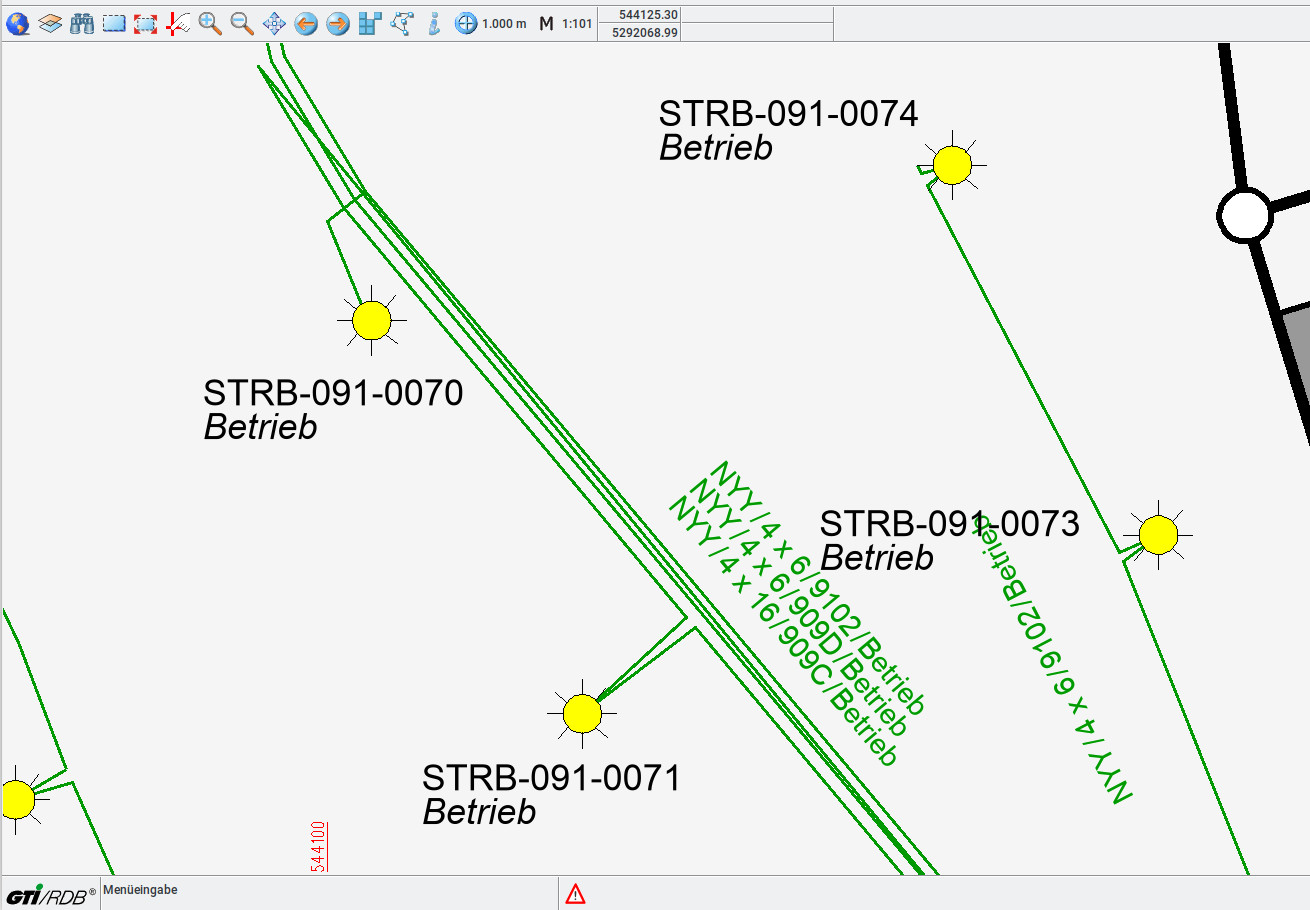This screenshot has height=910, width=1310.
Task: Click the red warning triangle in status bar
Action: pyautogui.click(x=575, y=894)
